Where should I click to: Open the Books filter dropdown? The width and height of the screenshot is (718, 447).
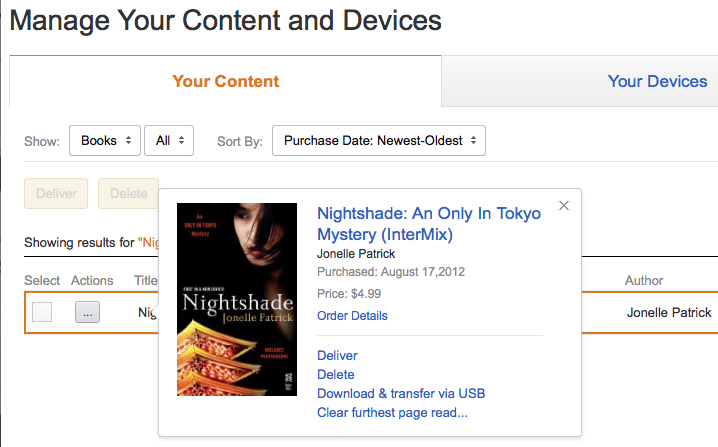click(104, 141)
